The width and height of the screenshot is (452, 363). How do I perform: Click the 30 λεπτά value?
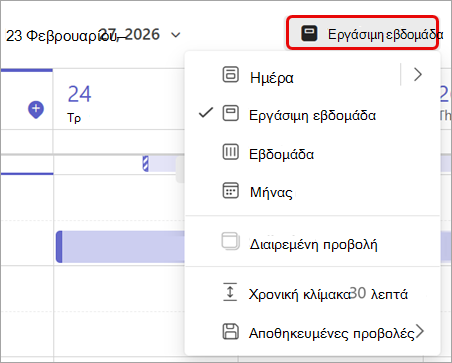pos(379,294)
